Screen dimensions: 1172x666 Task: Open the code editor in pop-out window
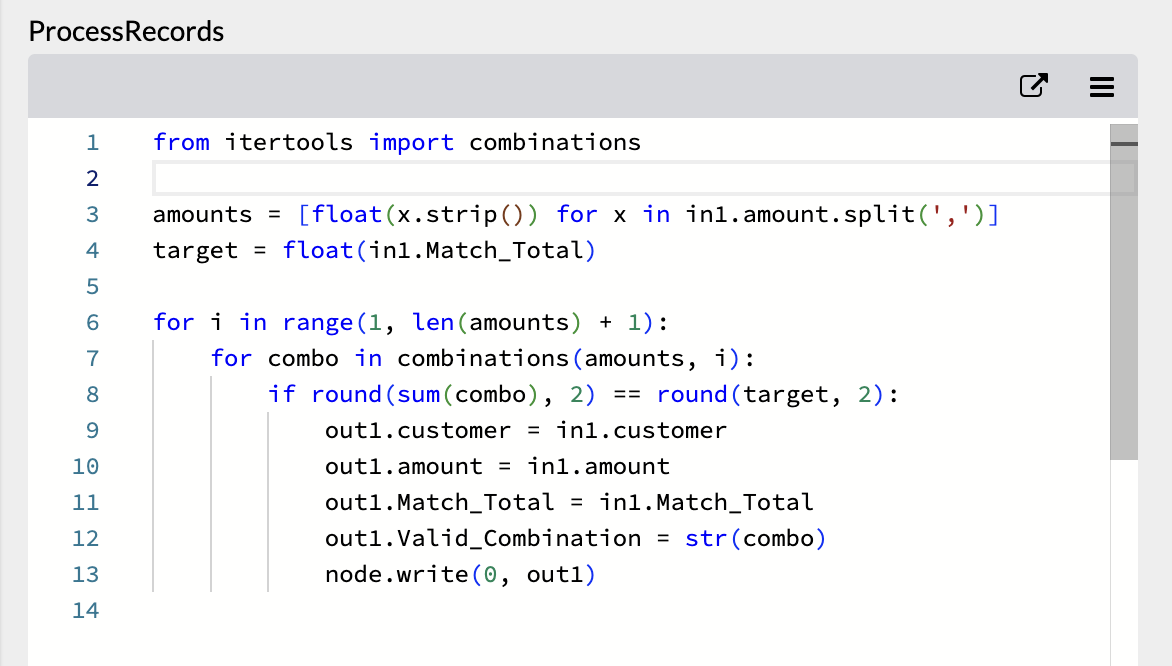click(1033, 86)
